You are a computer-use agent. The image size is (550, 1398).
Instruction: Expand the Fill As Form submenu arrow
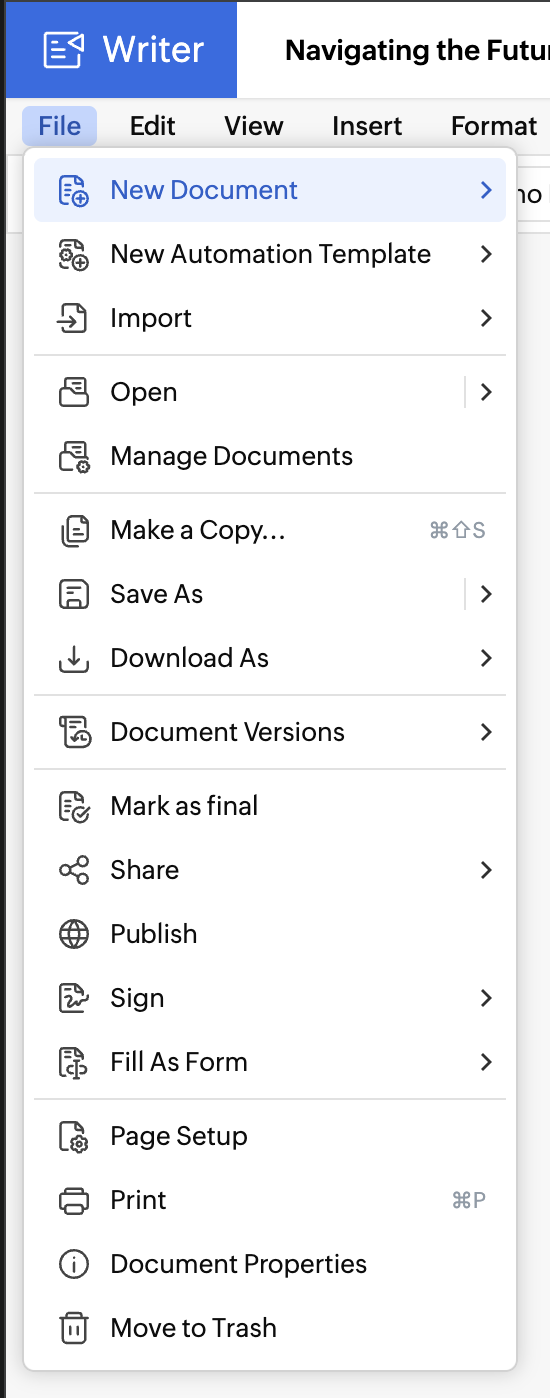[x=486, y=1062]
